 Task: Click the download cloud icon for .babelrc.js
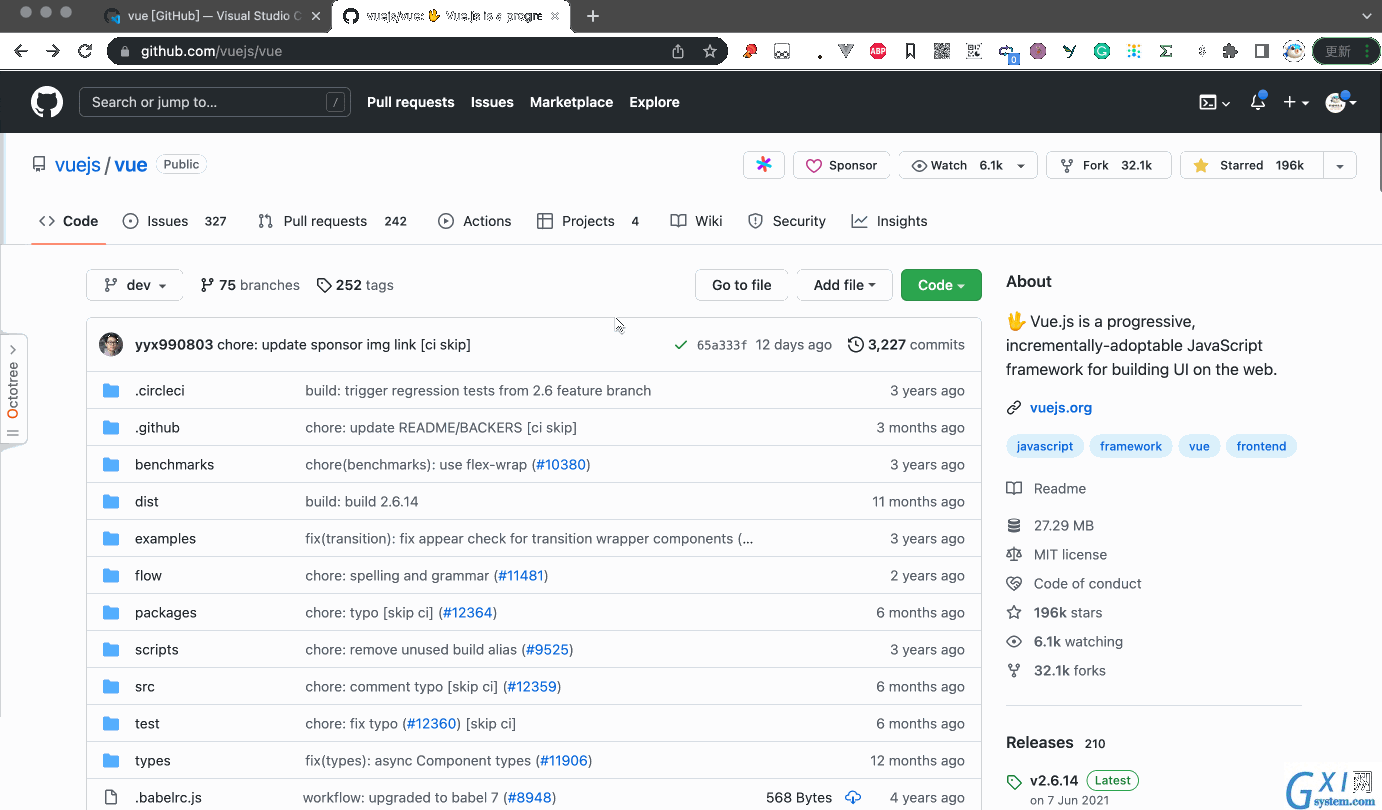pyautogui.click(x=853, y=797)
